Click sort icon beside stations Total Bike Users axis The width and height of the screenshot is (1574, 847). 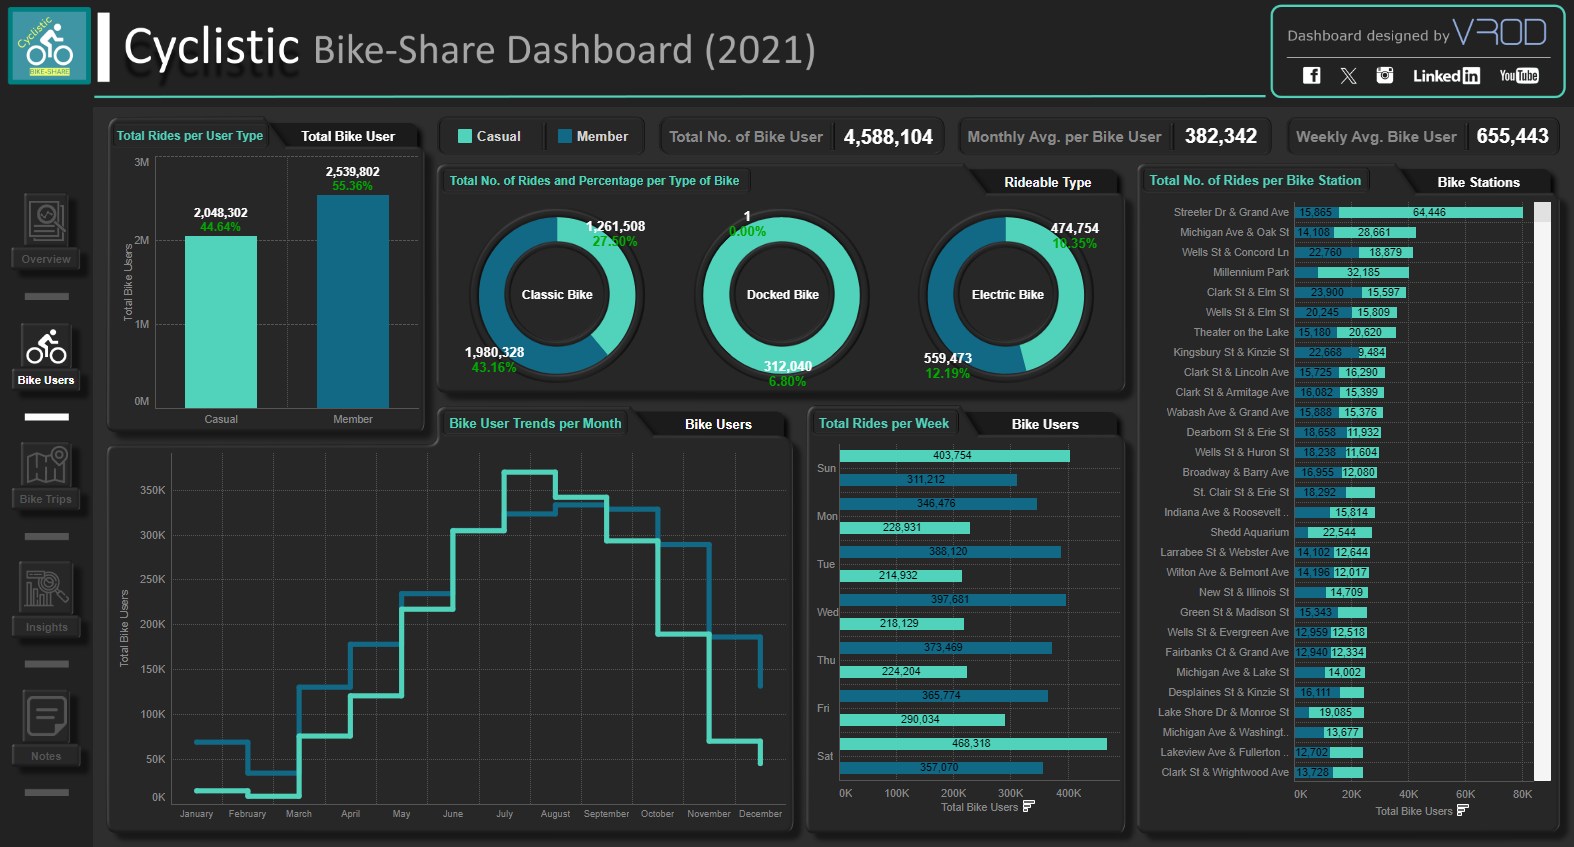pos(1463,810)
